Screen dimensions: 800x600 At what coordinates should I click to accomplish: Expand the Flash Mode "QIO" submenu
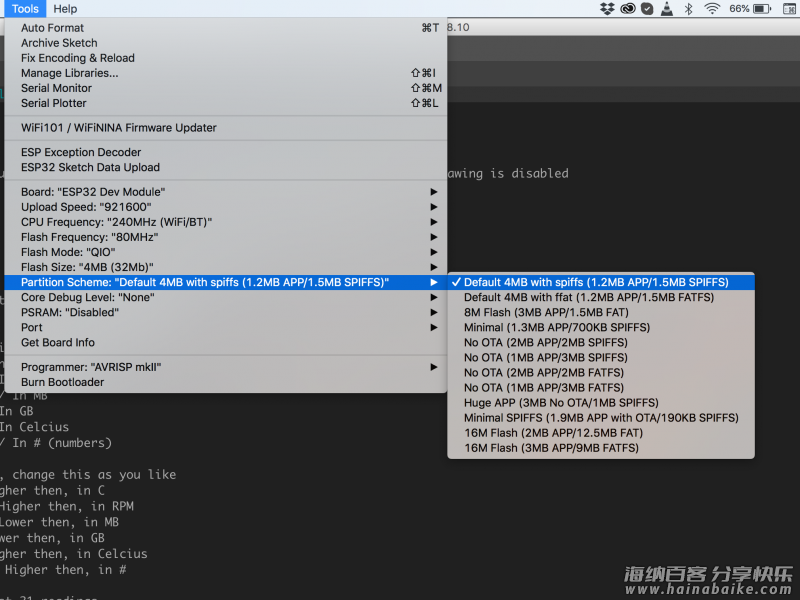tap(226, 252)
